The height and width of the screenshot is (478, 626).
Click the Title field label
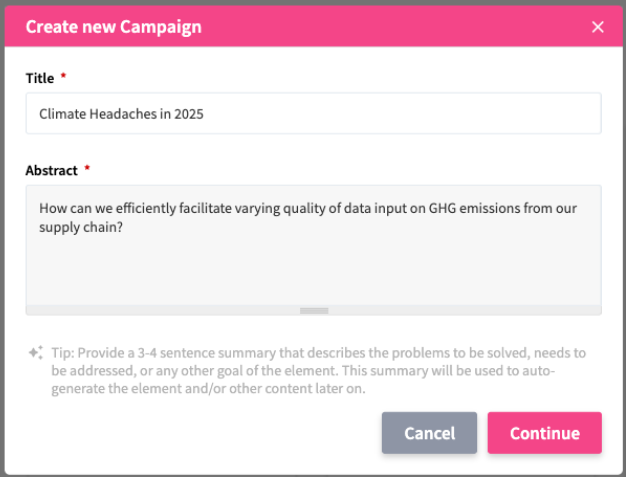coord(40,77)
